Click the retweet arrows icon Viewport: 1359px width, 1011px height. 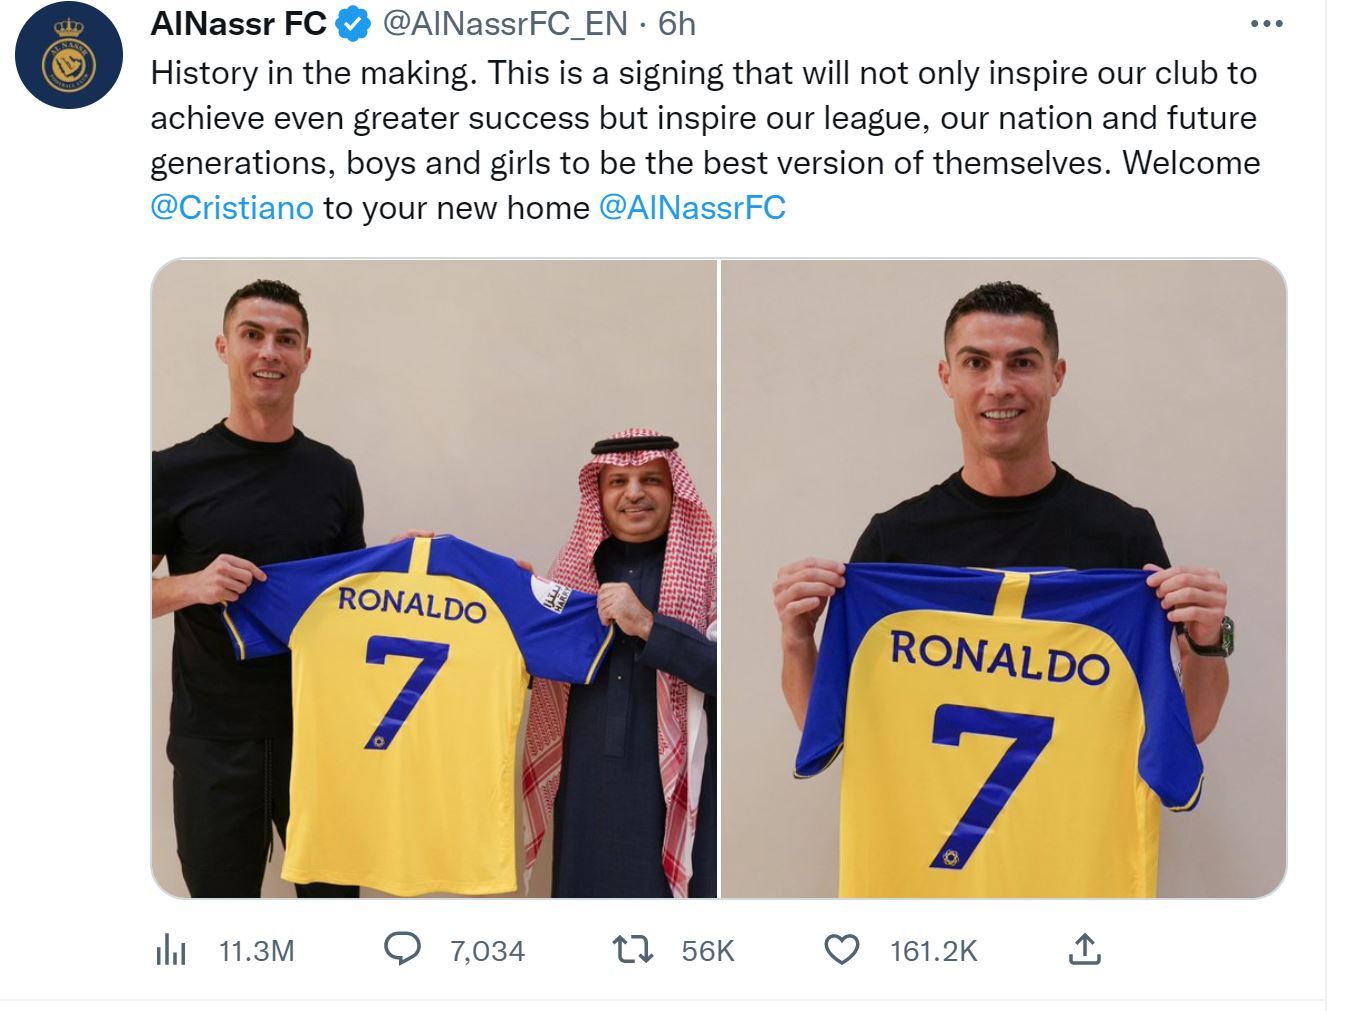pyautogui.click(x=632, y=949)
